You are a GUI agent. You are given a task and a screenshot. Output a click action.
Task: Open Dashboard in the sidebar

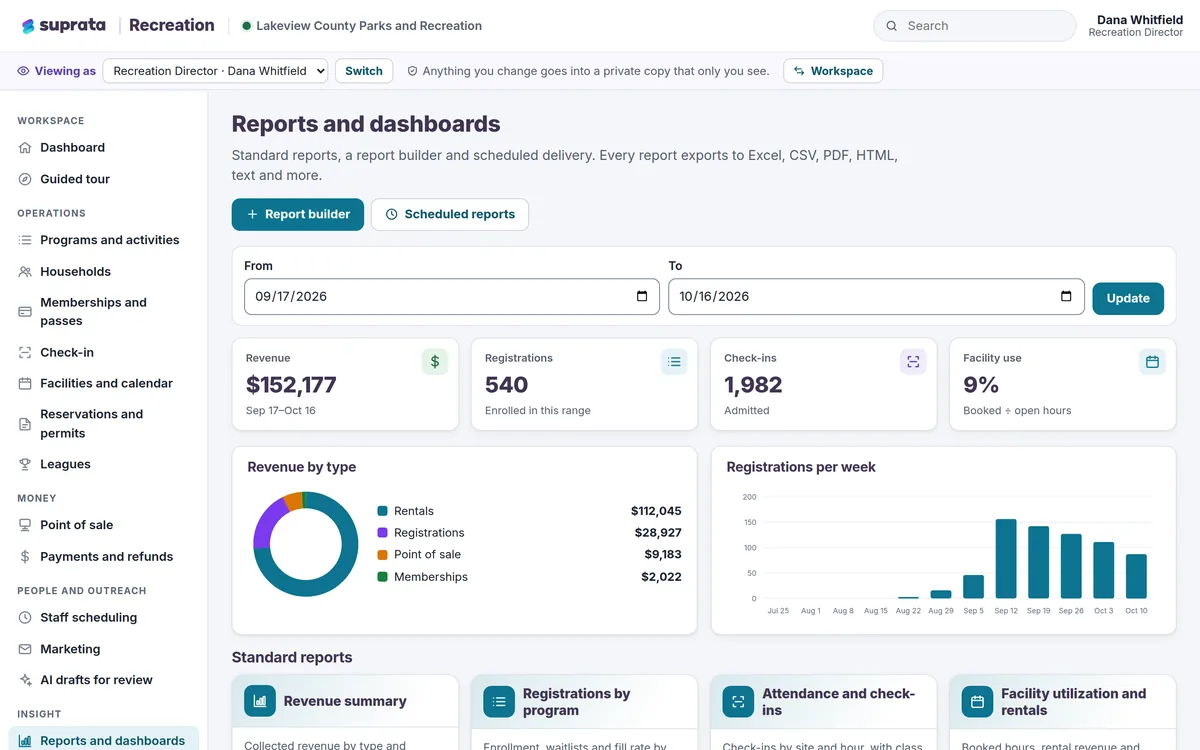point(104,148)
